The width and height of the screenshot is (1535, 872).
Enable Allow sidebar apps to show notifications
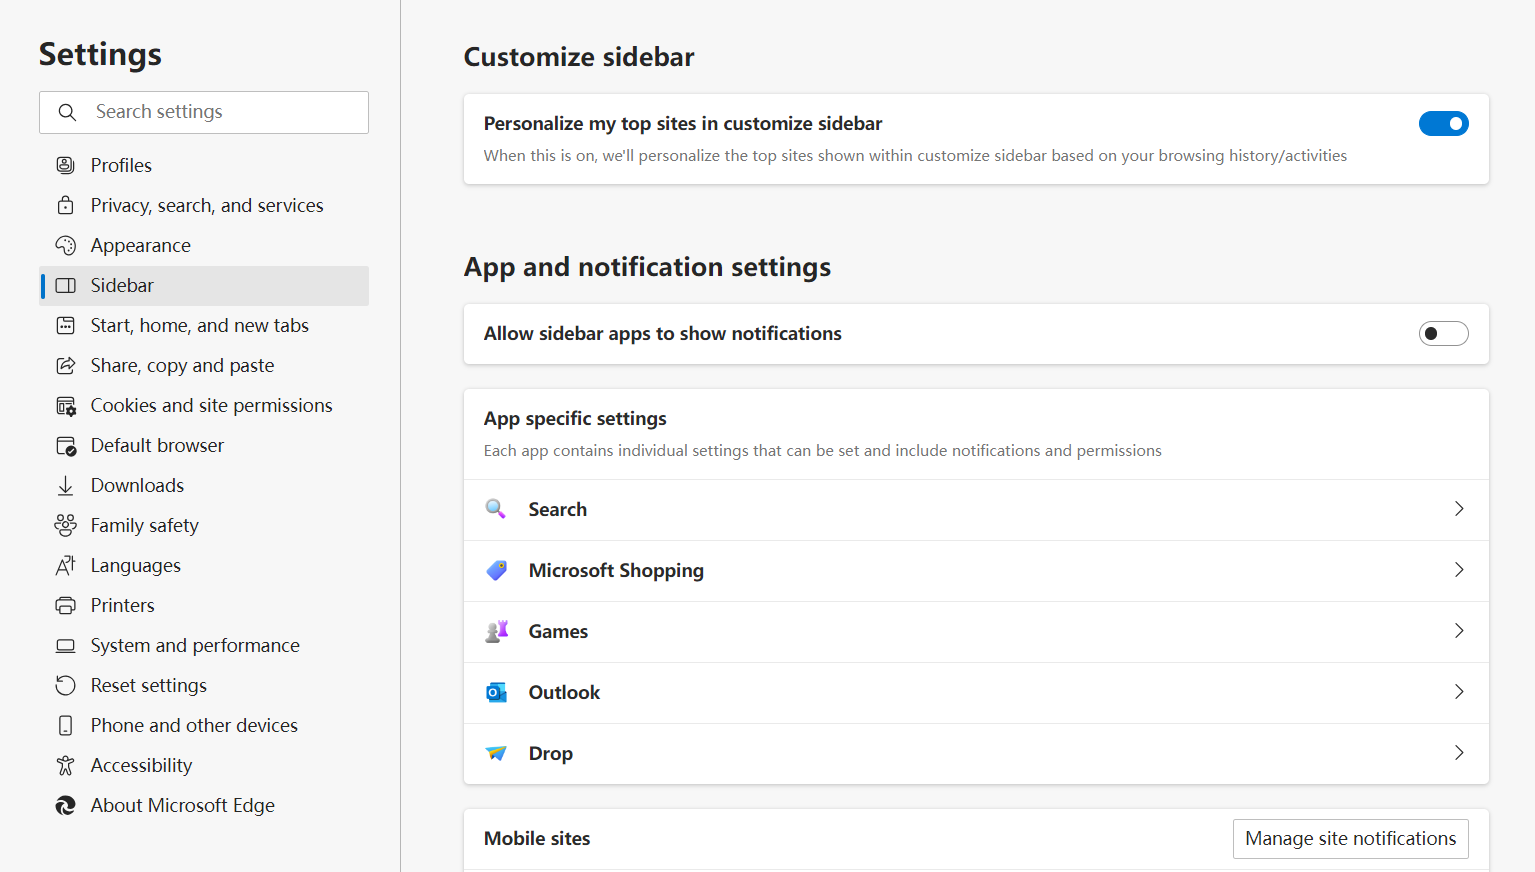point(1443,334)
